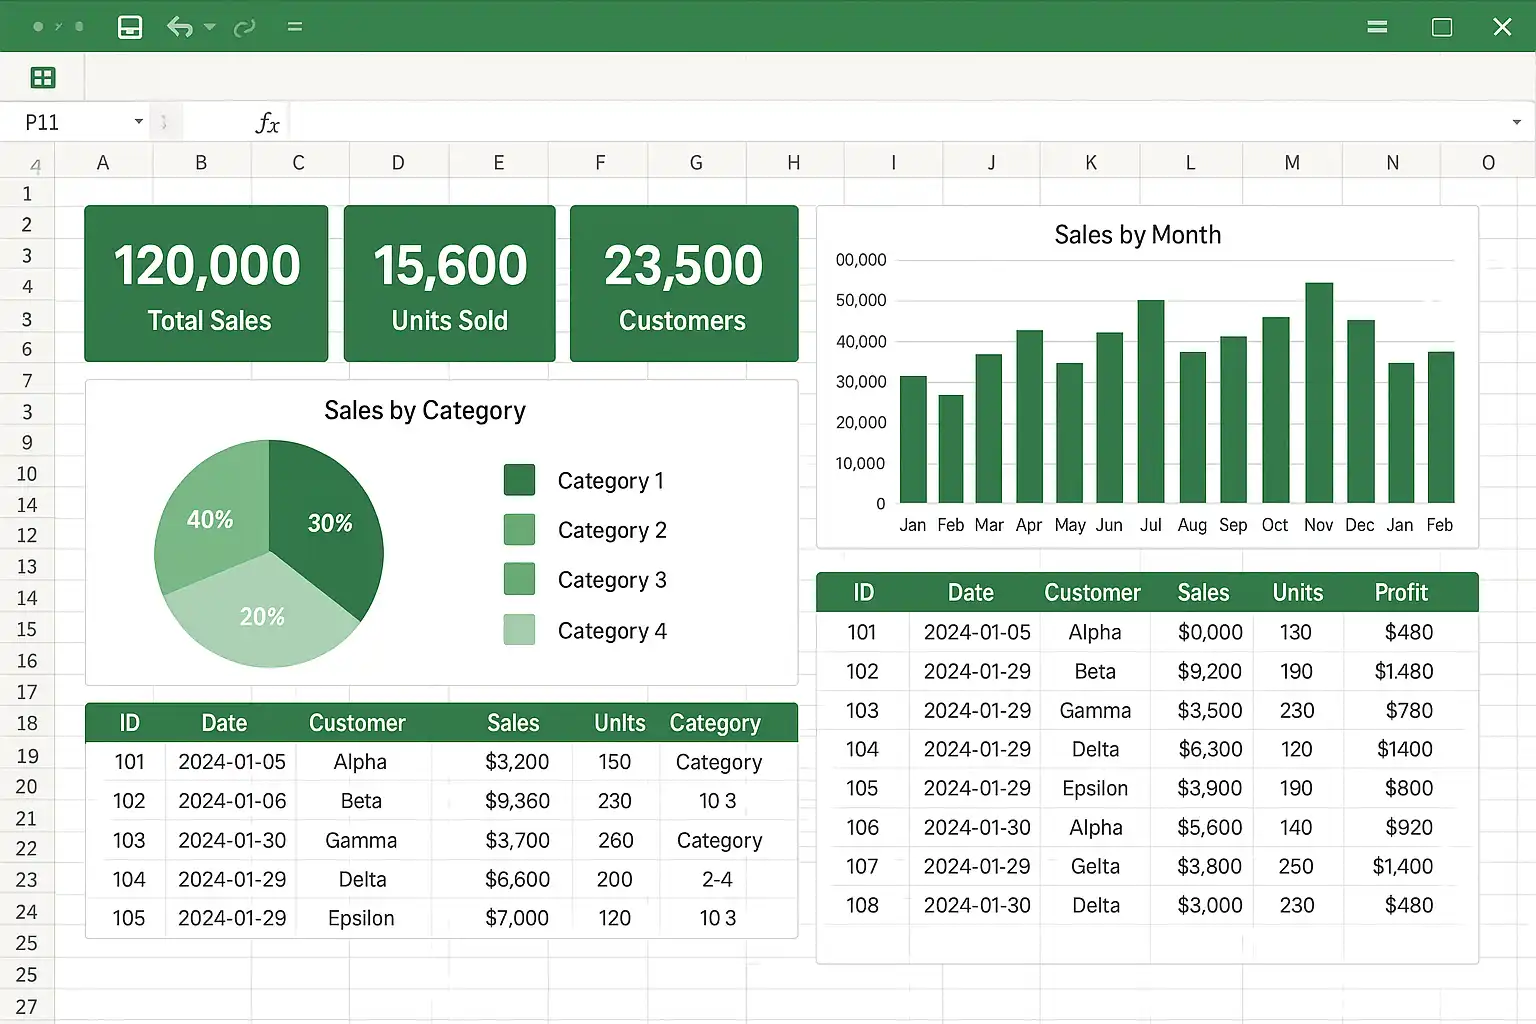Click the select-all corner of the grid

click(27, 161)
